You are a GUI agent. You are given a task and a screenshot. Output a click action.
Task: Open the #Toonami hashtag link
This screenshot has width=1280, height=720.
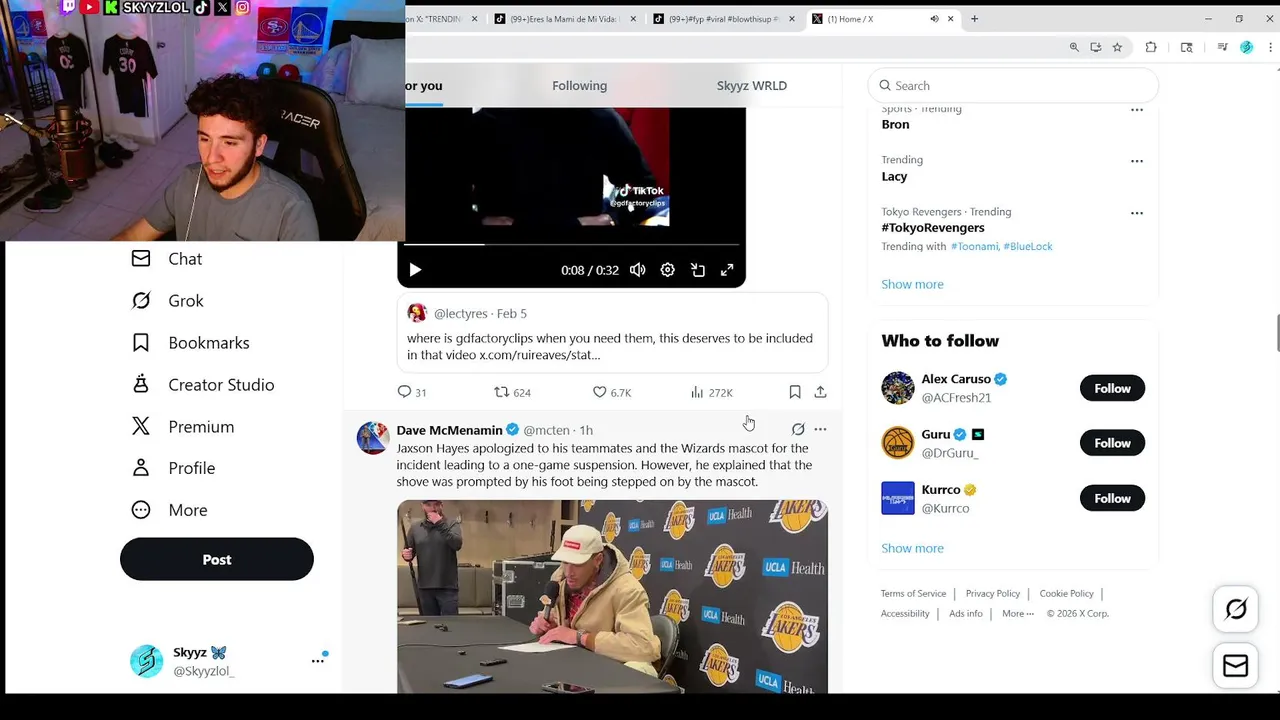(x=974, y=246)
